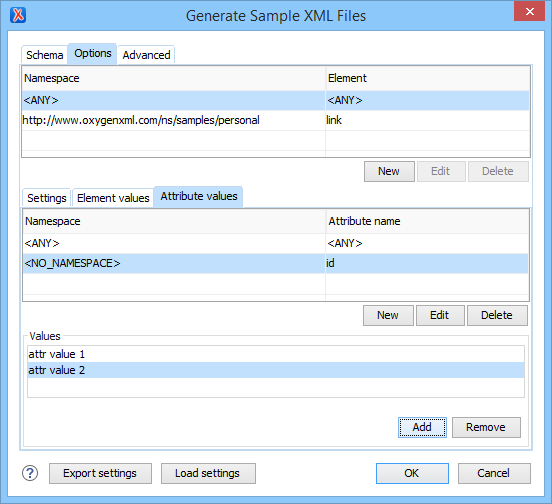Viewport: 552px width, 504px height.
Task: Add a new attribute value
Action: click(422, 427)
